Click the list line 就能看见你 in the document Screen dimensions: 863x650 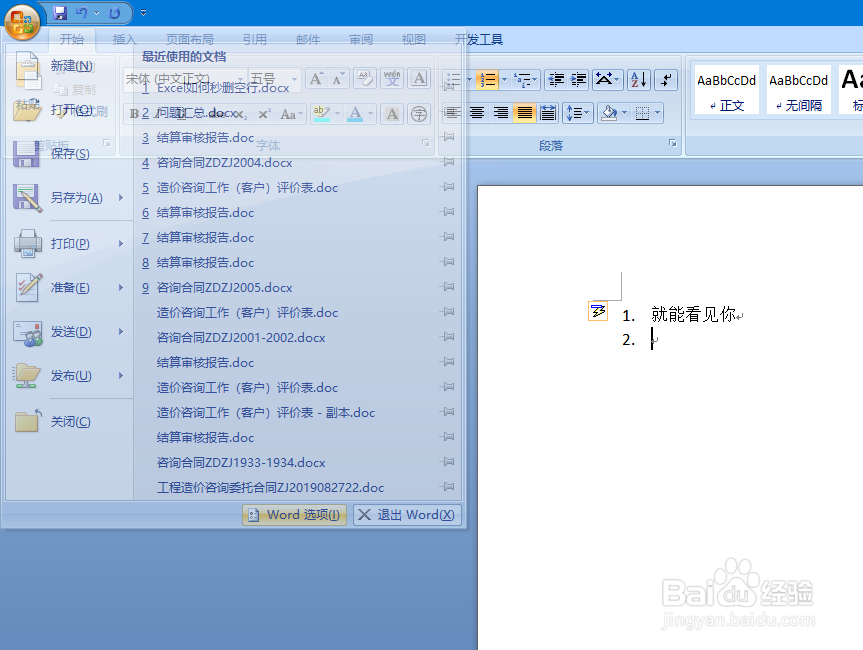point(693,314)
